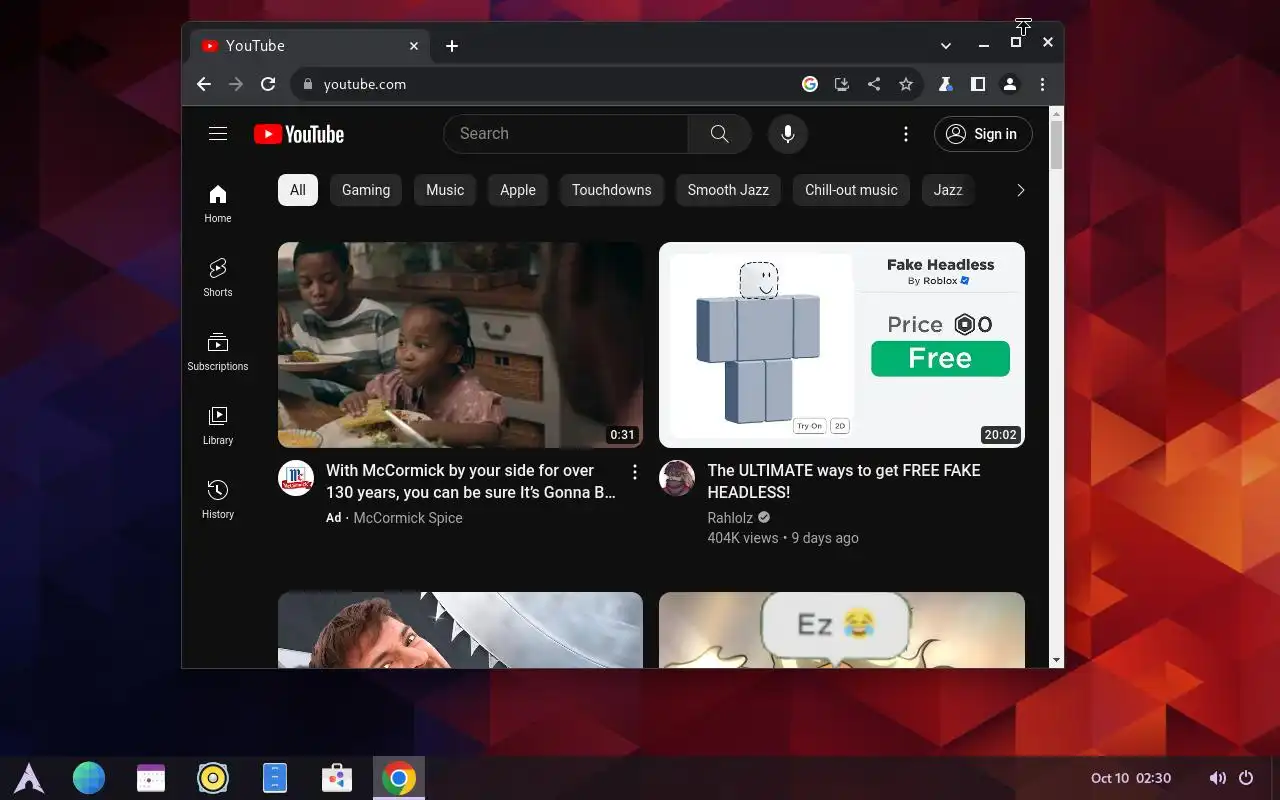
Task: Open Shorts in the sidebar
Action: click(x=218, y=278)
